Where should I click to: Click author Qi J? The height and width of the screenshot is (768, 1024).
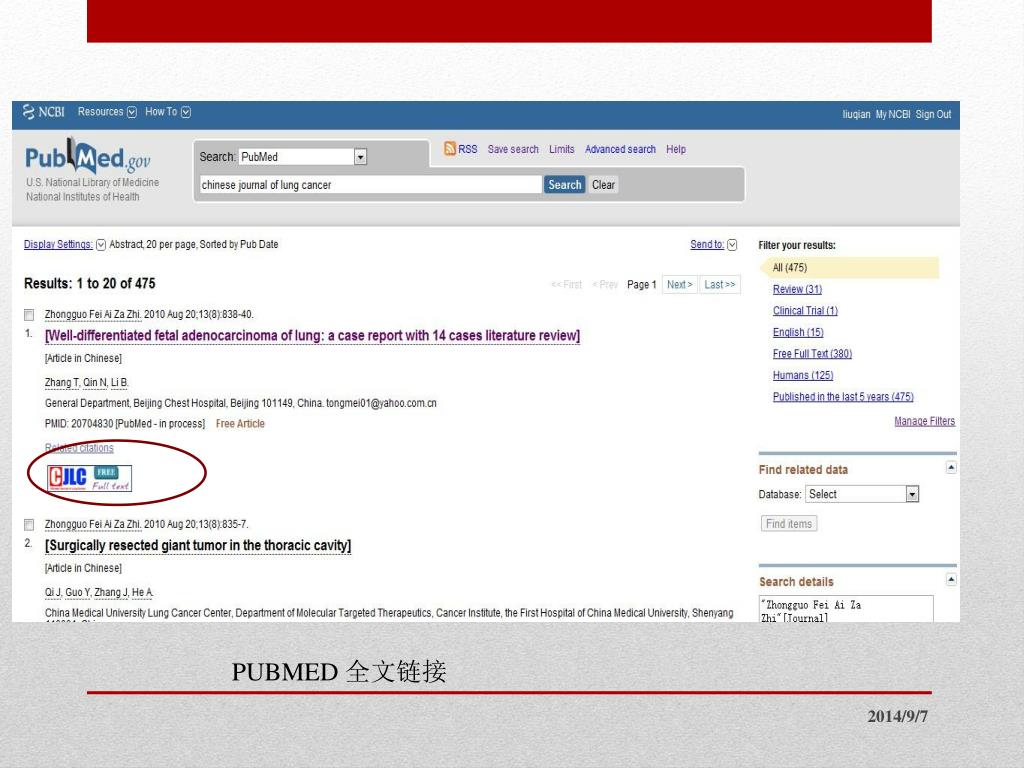pos(54,592)
